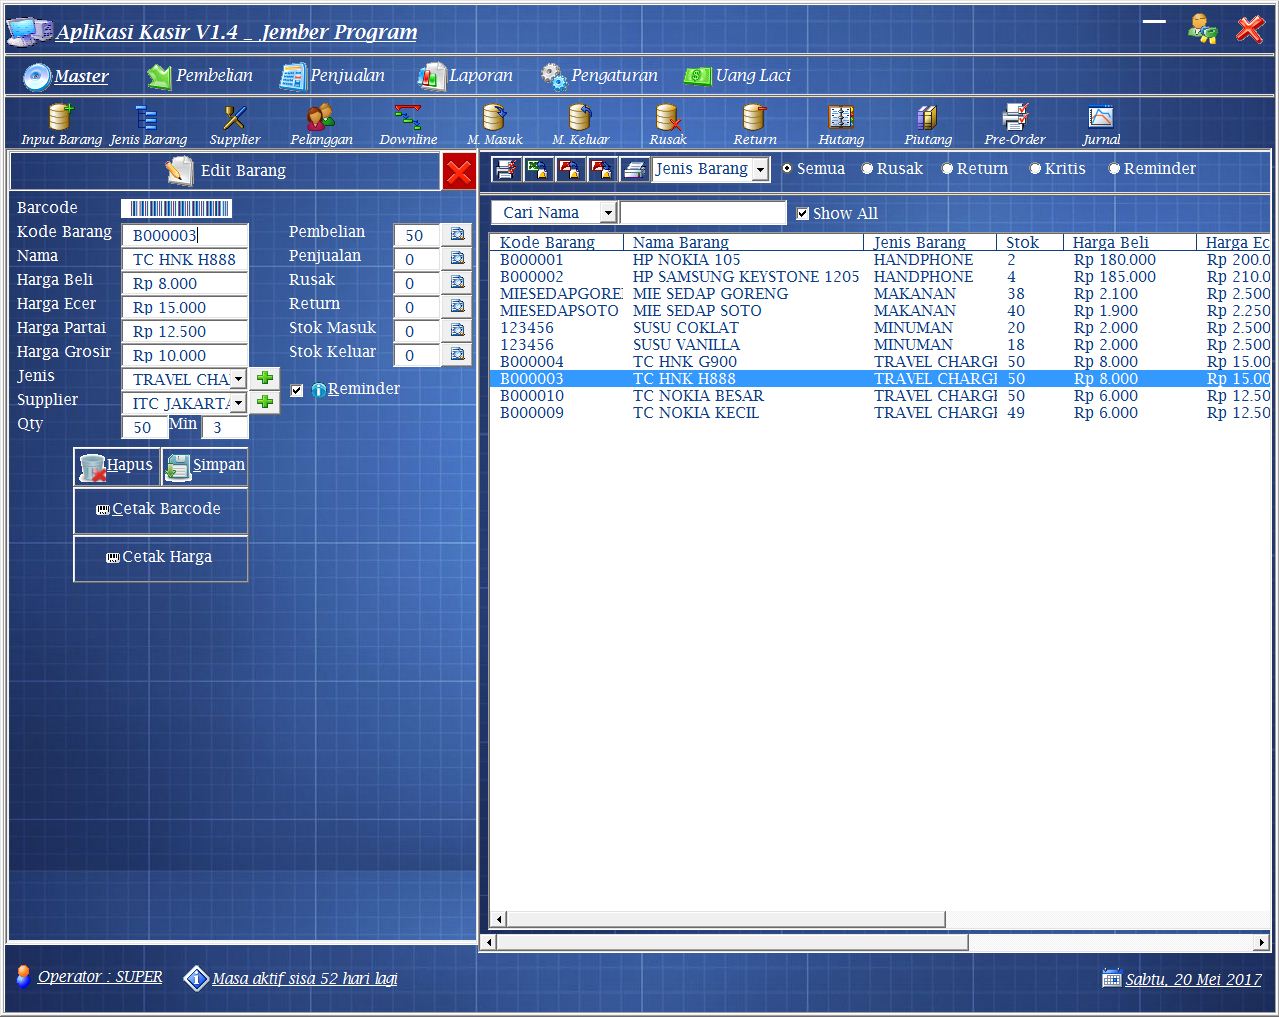The width and height of the screenshot is (1279, 1017).
Task: Open the M. Masuk icon
Action: pos(495,125)
